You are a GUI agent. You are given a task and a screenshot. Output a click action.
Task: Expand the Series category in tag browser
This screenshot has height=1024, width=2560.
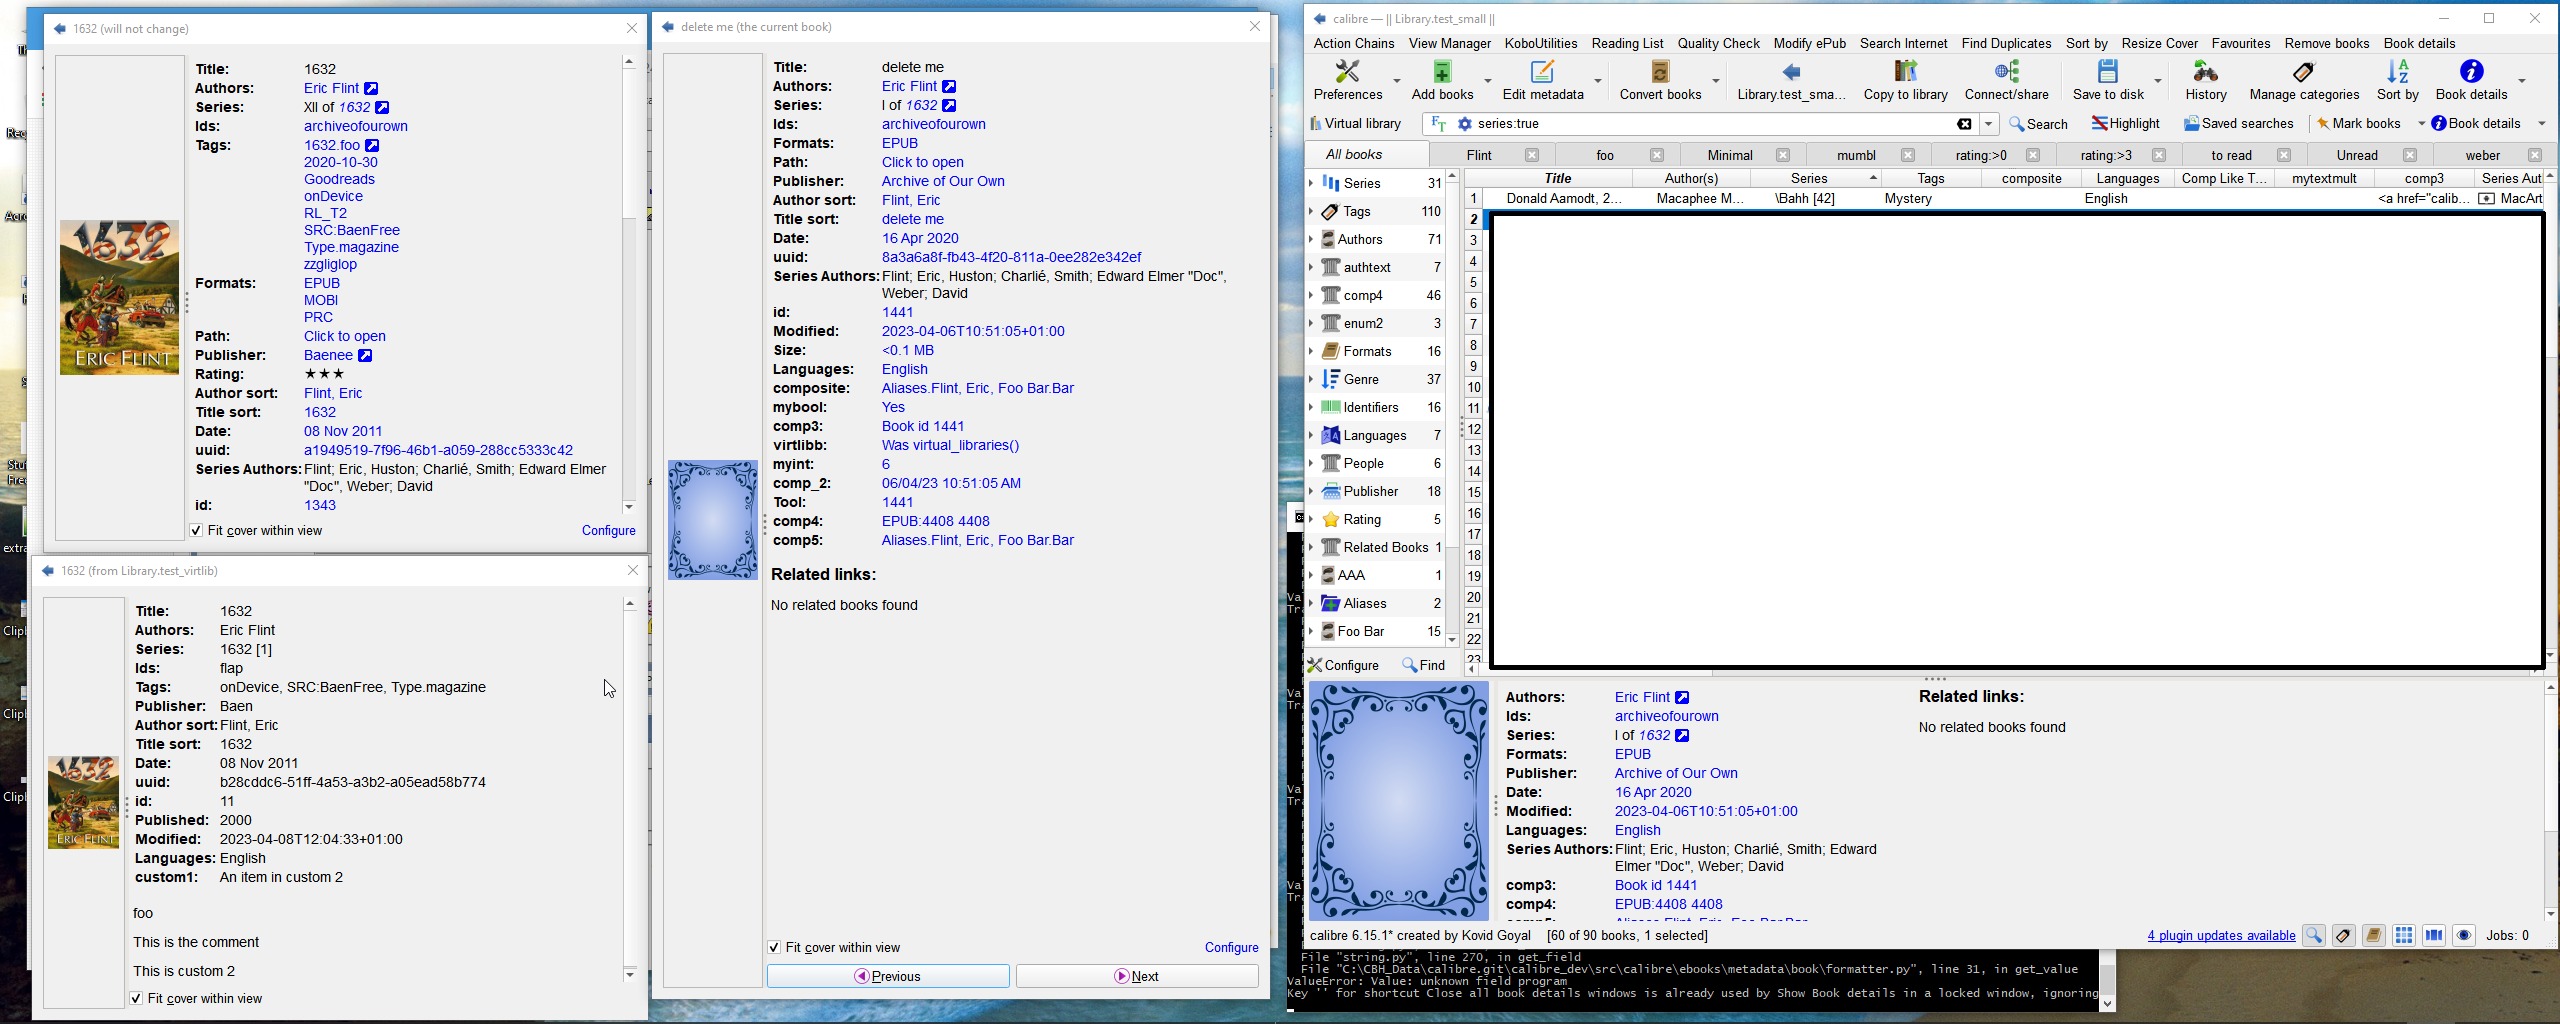(x=1311, y=183)
